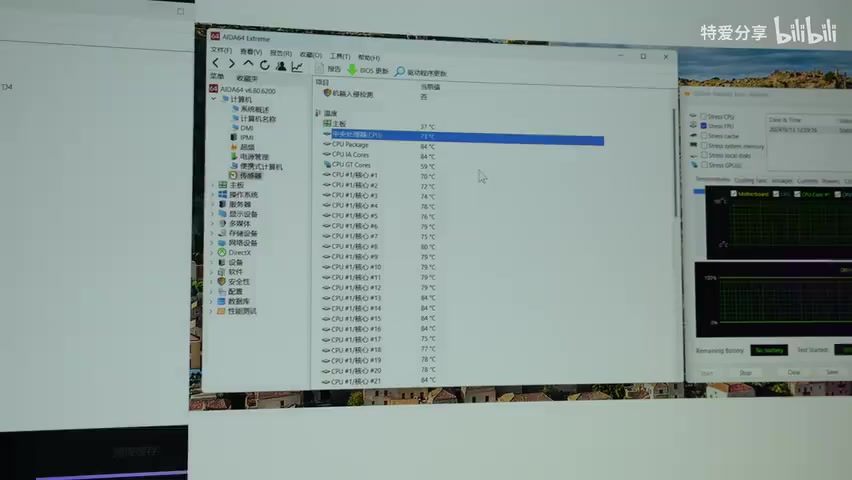
Task: Expand the 存储设备 tree node arrow
Action: pyautogui.click(x=212, y=233)
